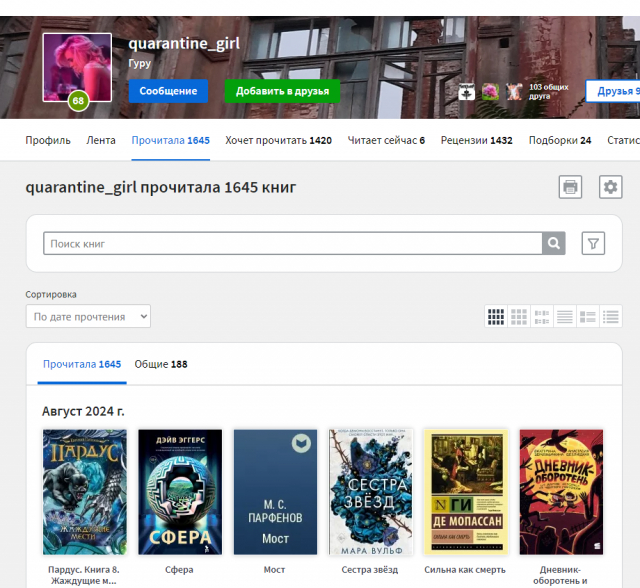Click the search magnifier button

point(554,244)
